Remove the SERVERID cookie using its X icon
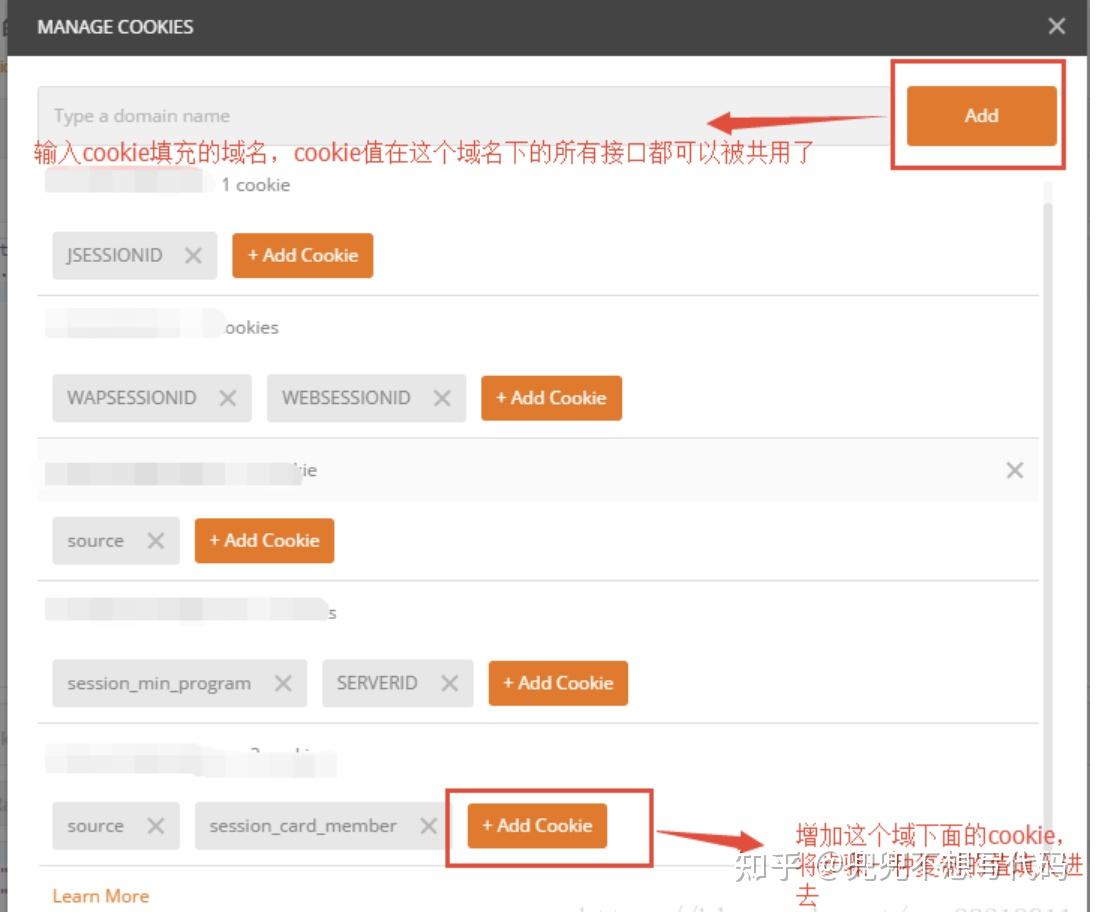This screenshot has width=1097, height=912. coord(449,683)
